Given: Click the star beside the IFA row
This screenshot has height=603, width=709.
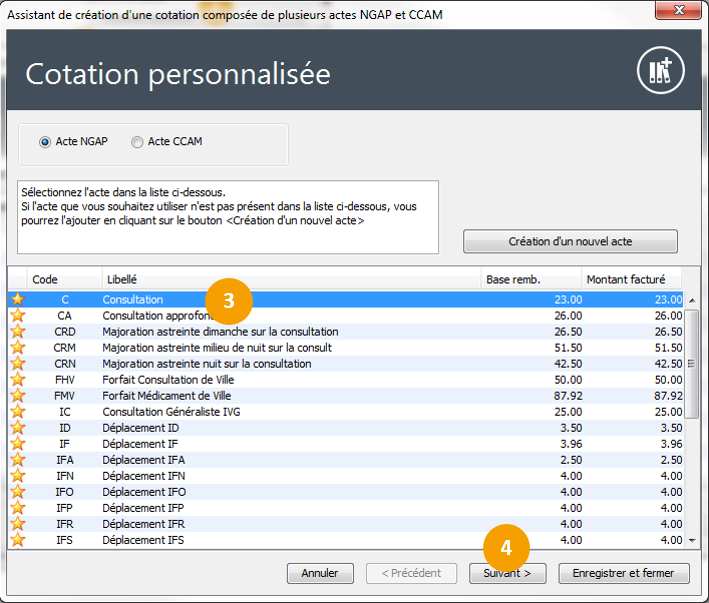Looking at the screenshot, I should pos(17,459).
